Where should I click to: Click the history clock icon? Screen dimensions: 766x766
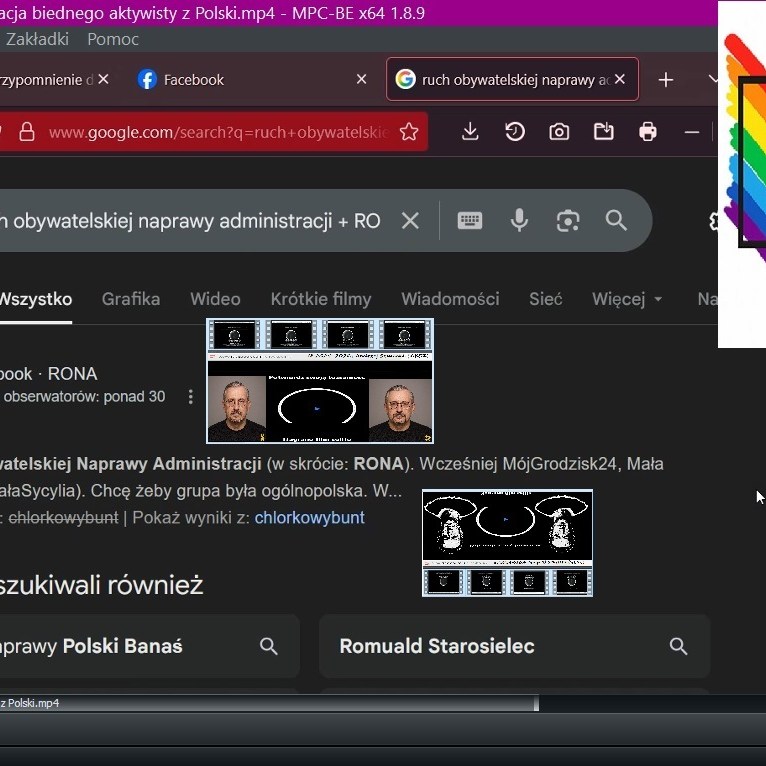pos(515,132)
